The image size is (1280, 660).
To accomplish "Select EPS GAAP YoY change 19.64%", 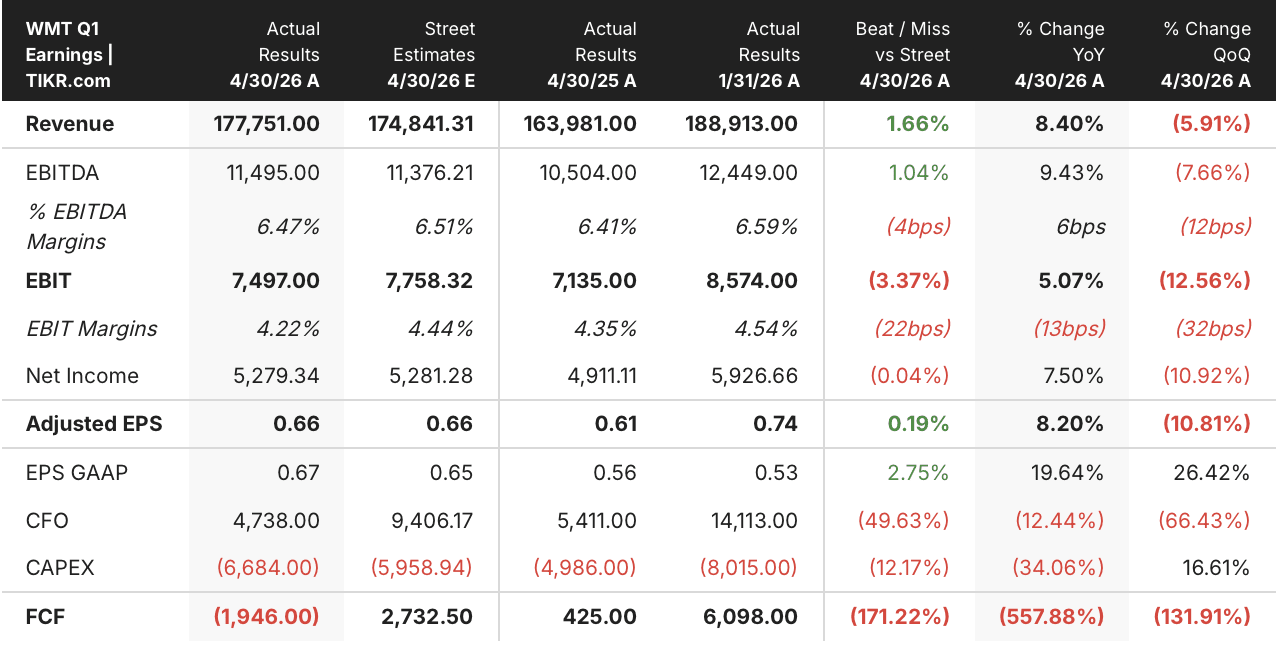I will (1067, 472).
